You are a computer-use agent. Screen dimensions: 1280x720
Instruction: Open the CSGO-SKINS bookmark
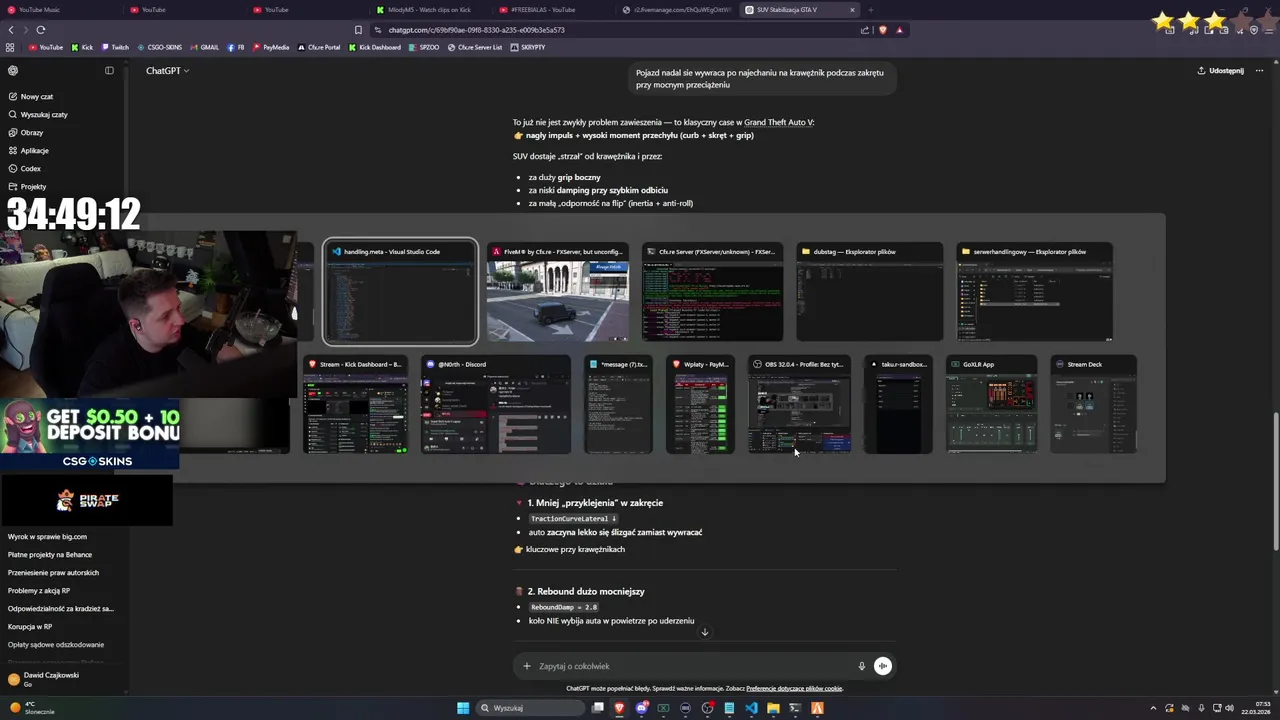pos(160,47)
